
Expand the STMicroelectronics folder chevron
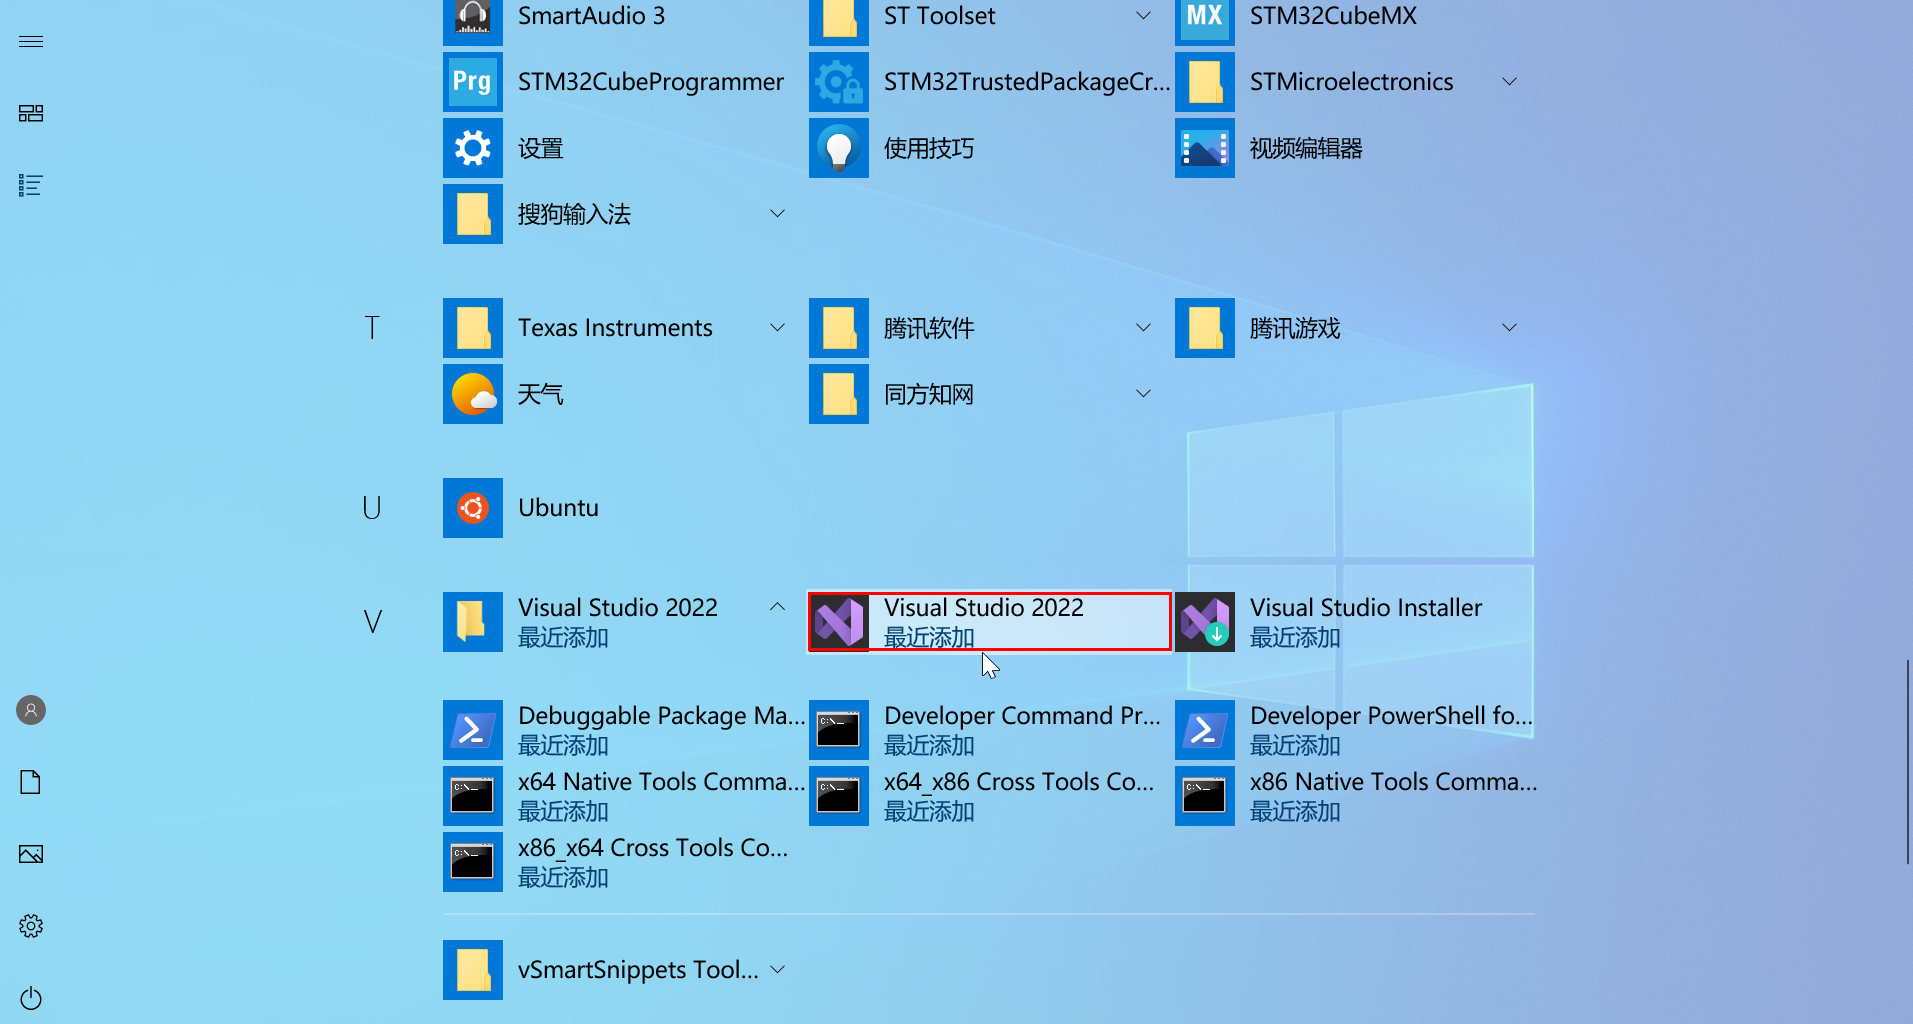pyautogui.click(x=1509, y=82)
